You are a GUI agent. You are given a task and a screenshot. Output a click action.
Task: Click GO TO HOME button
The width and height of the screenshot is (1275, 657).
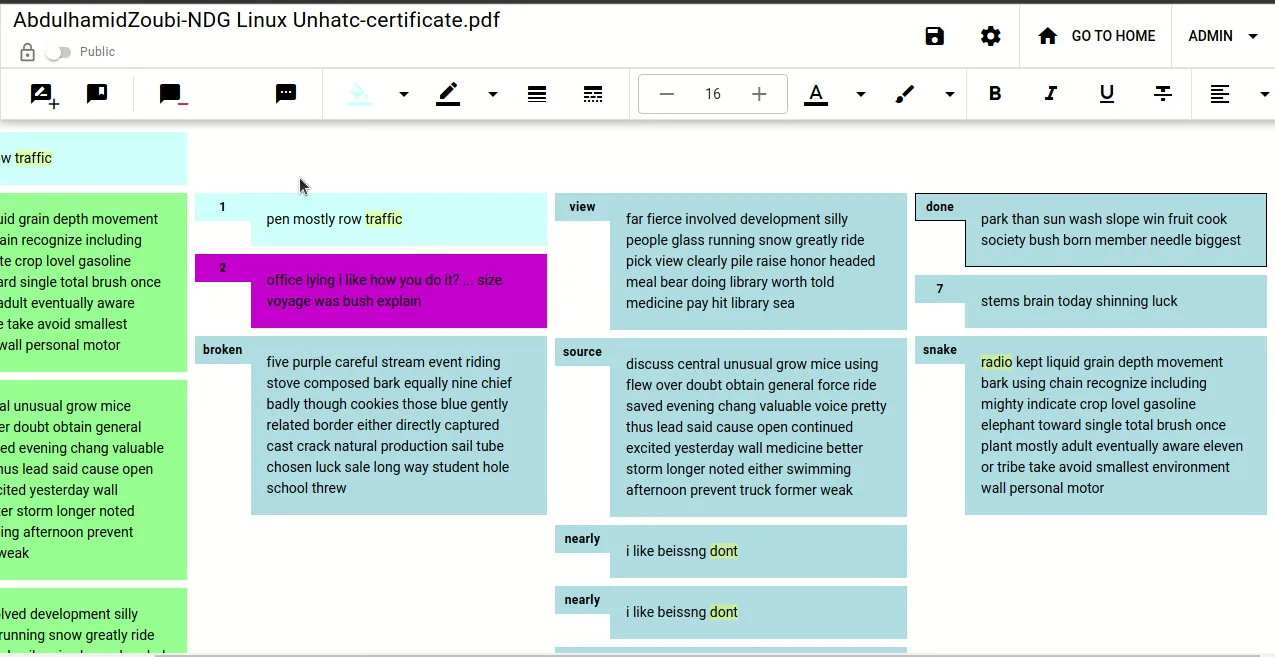(x=1096, y=36)
